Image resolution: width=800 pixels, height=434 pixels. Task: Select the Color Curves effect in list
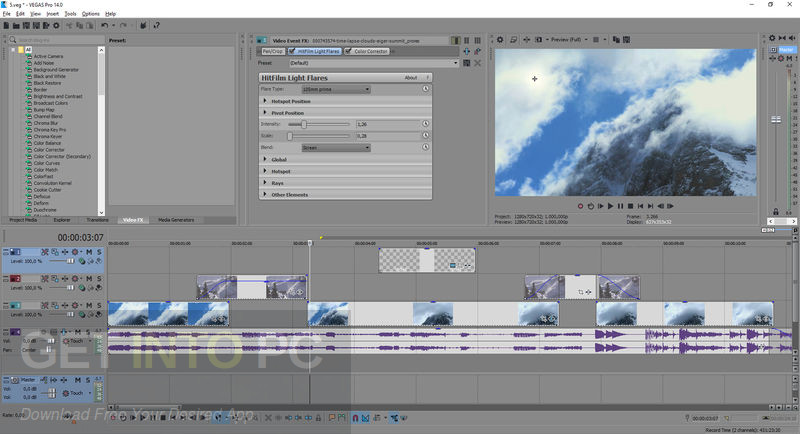coord(46,163)
